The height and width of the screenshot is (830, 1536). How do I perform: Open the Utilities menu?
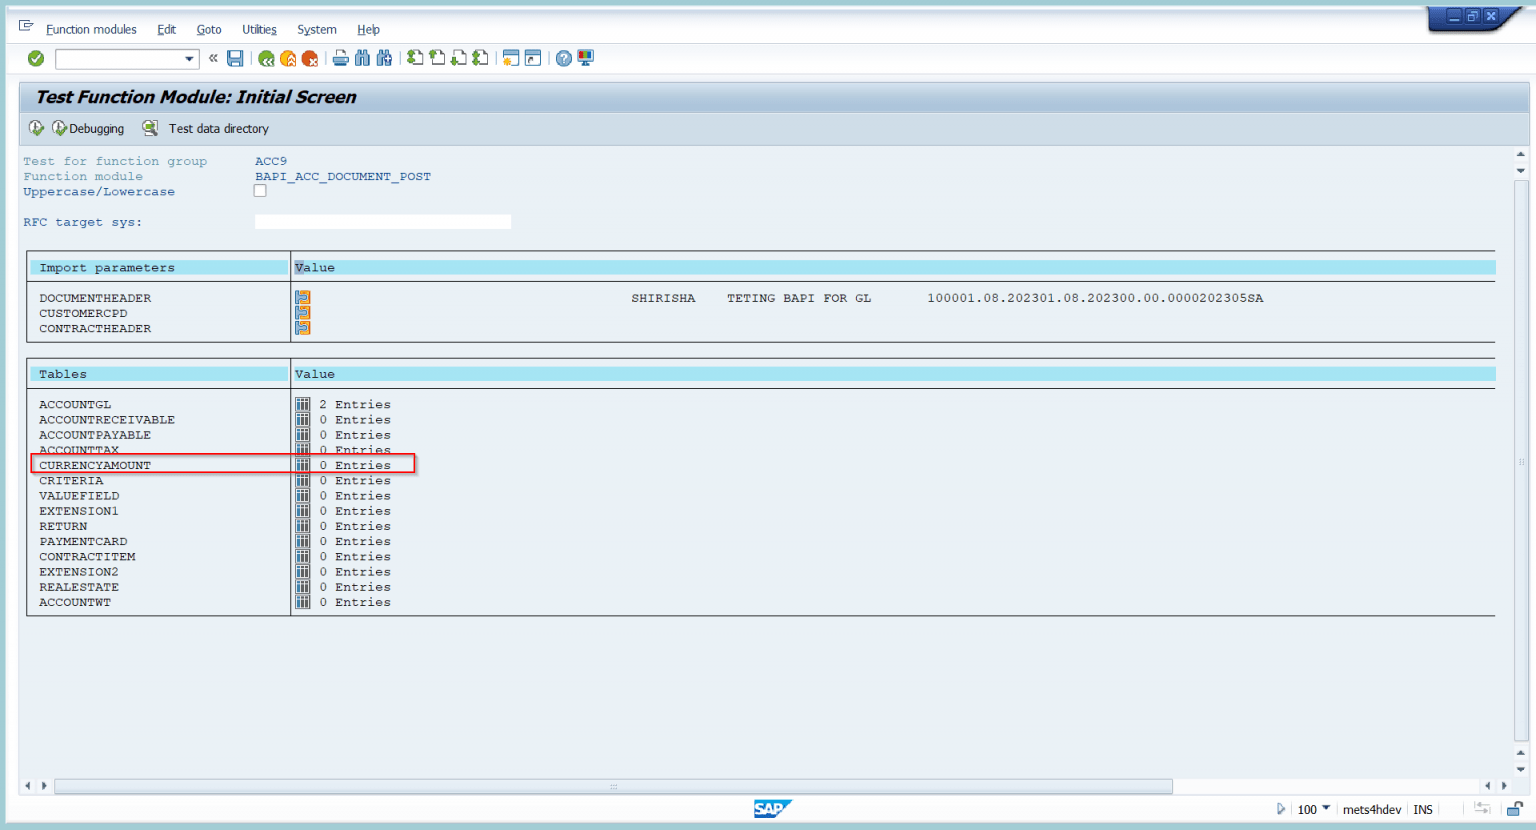(x=259, y=30)
